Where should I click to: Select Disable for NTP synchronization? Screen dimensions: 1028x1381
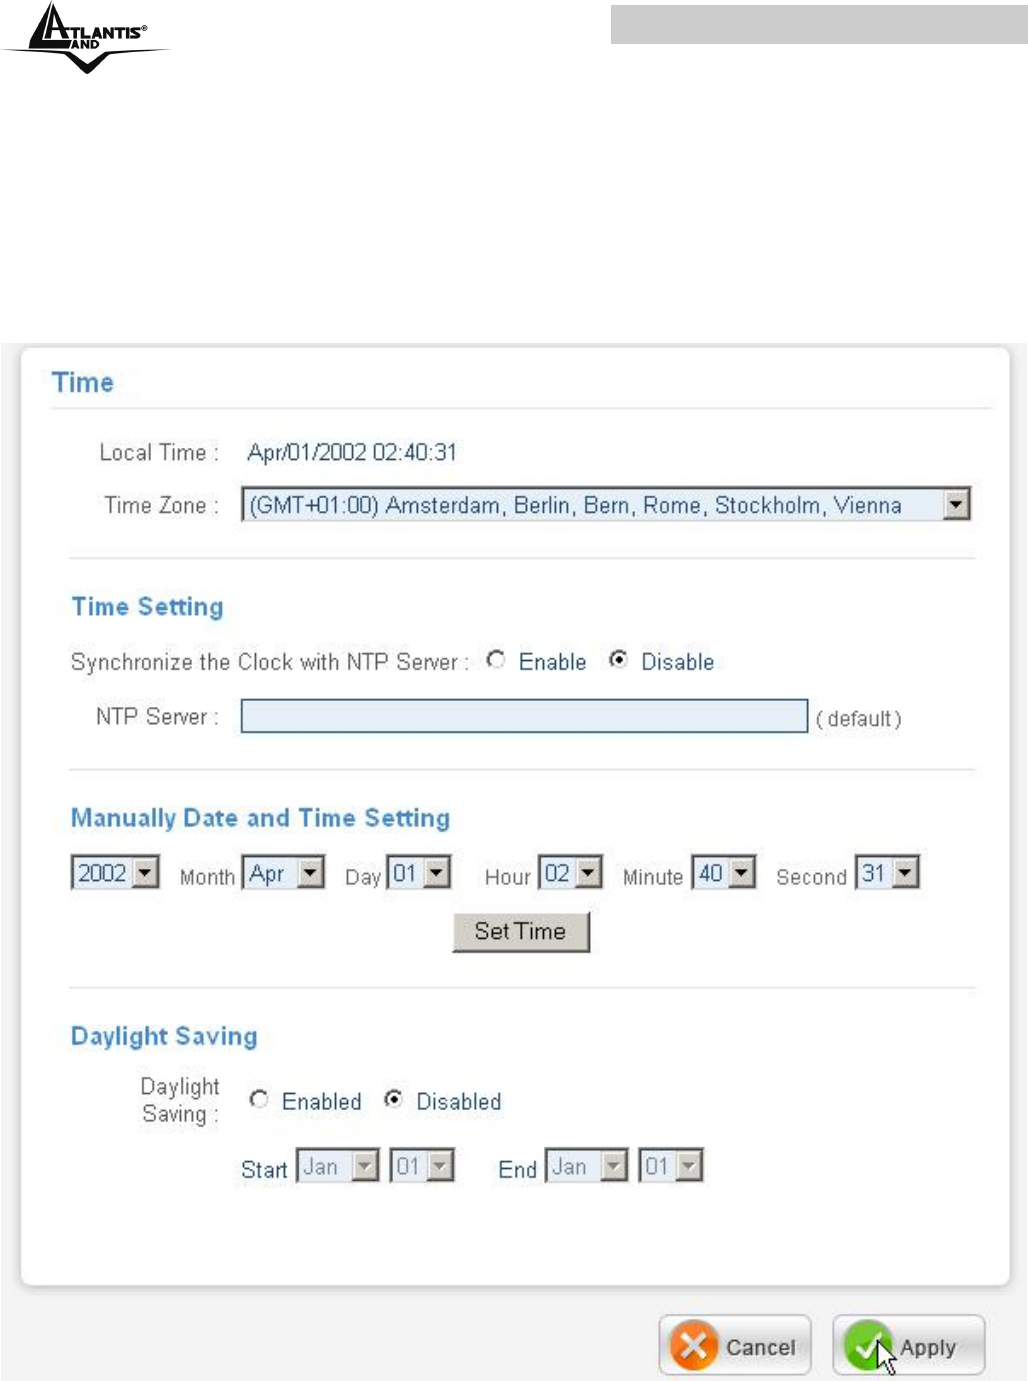[619, 660]
